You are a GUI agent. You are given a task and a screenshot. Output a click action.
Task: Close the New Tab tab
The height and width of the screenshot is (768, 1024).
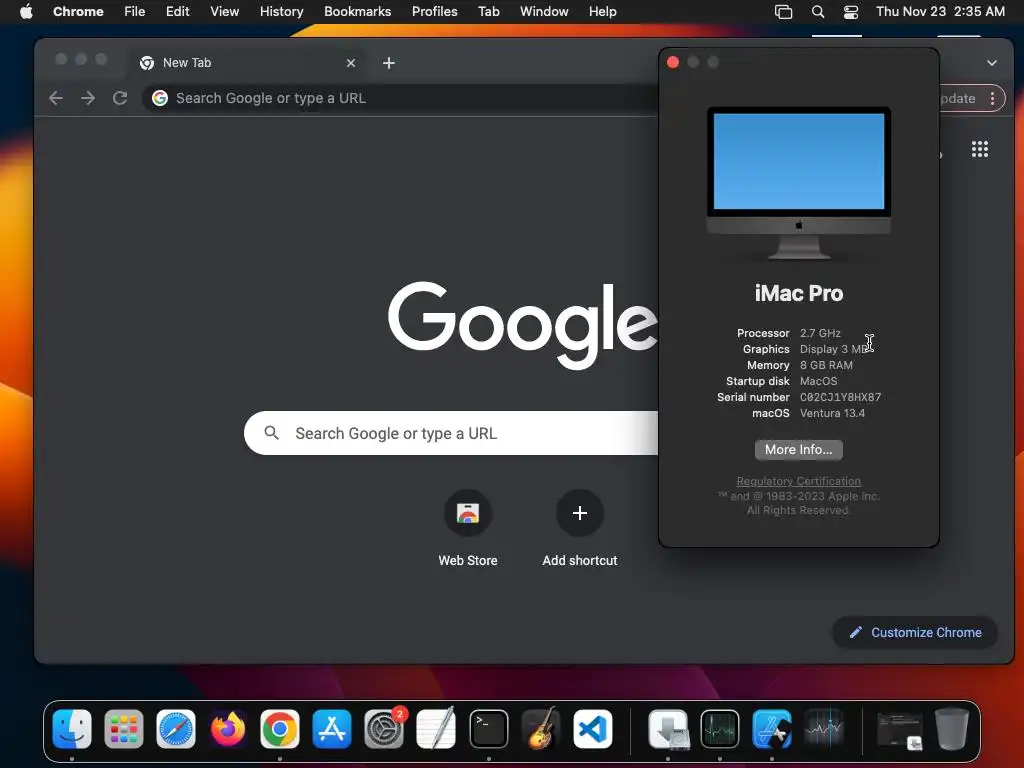click(351, 63)
